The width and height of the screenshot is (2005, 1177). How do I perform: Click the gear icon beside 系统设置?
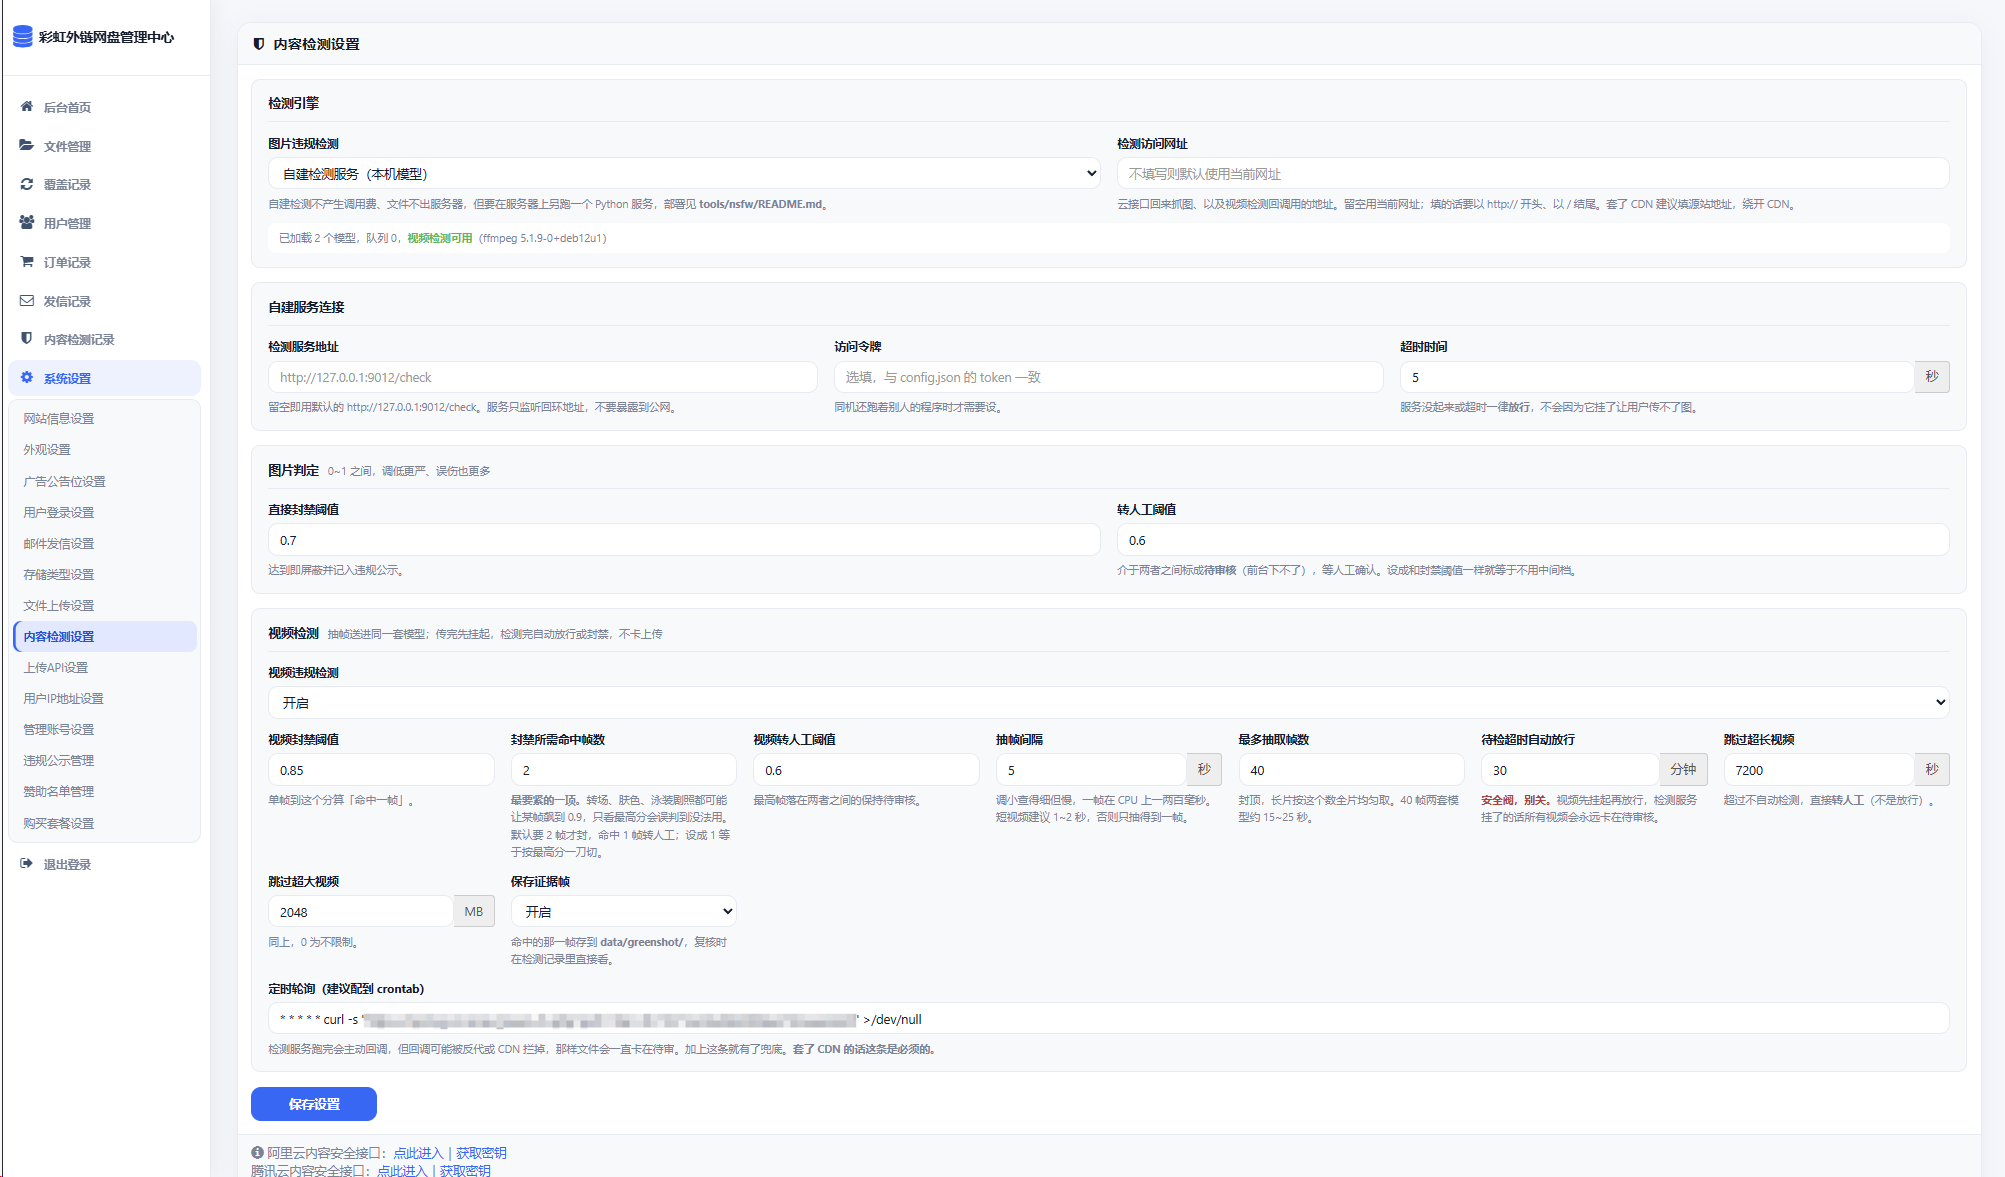(x=27, y=377)
